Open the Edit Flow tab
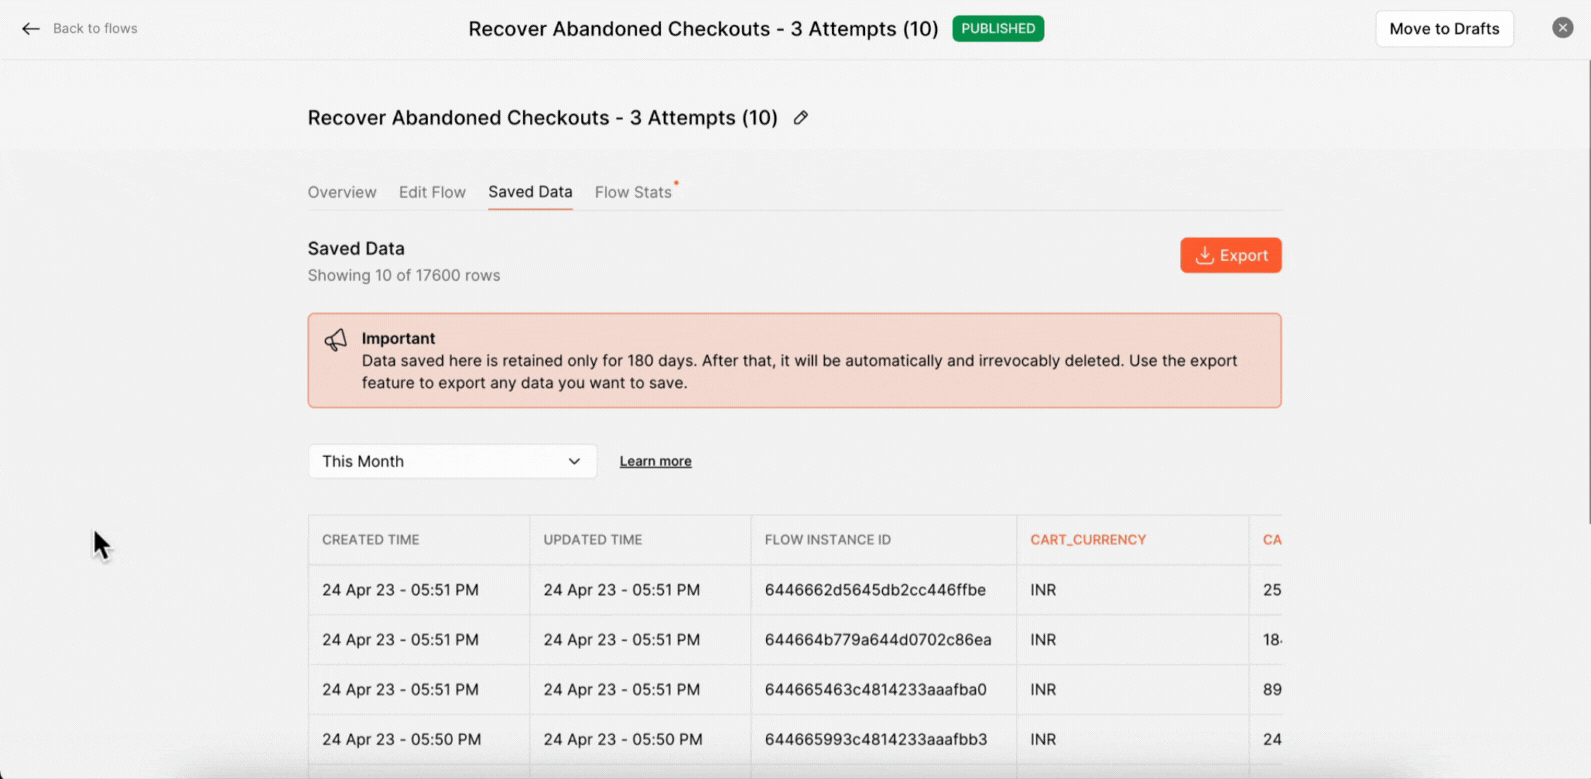Viewport: 1591px width, 779px height. [432, 192]
